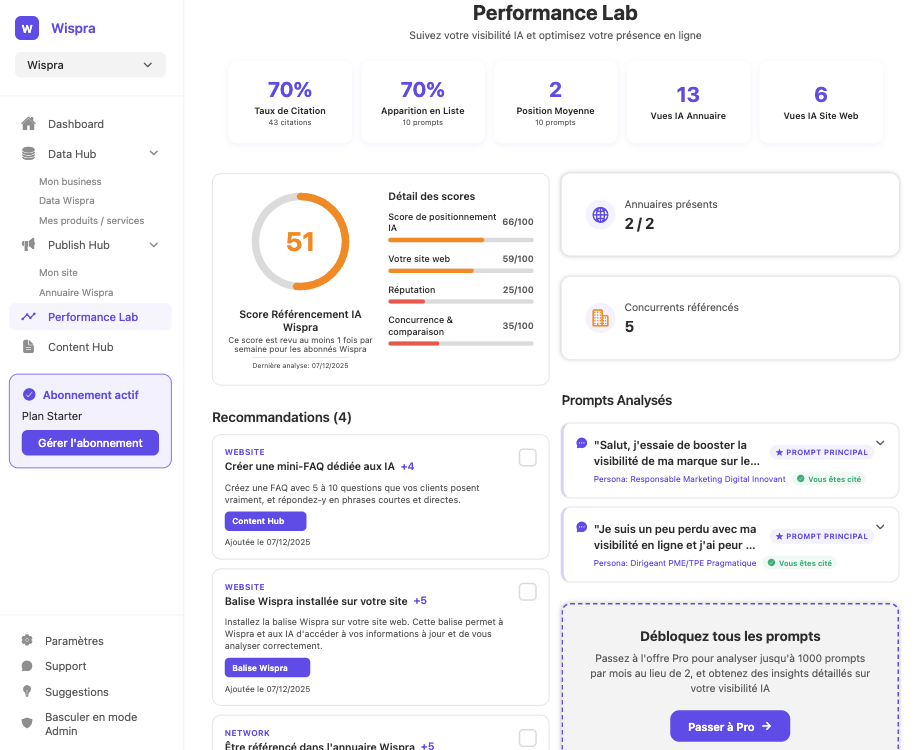Expand the first Prompt Principal card

[x=878, y=442]
